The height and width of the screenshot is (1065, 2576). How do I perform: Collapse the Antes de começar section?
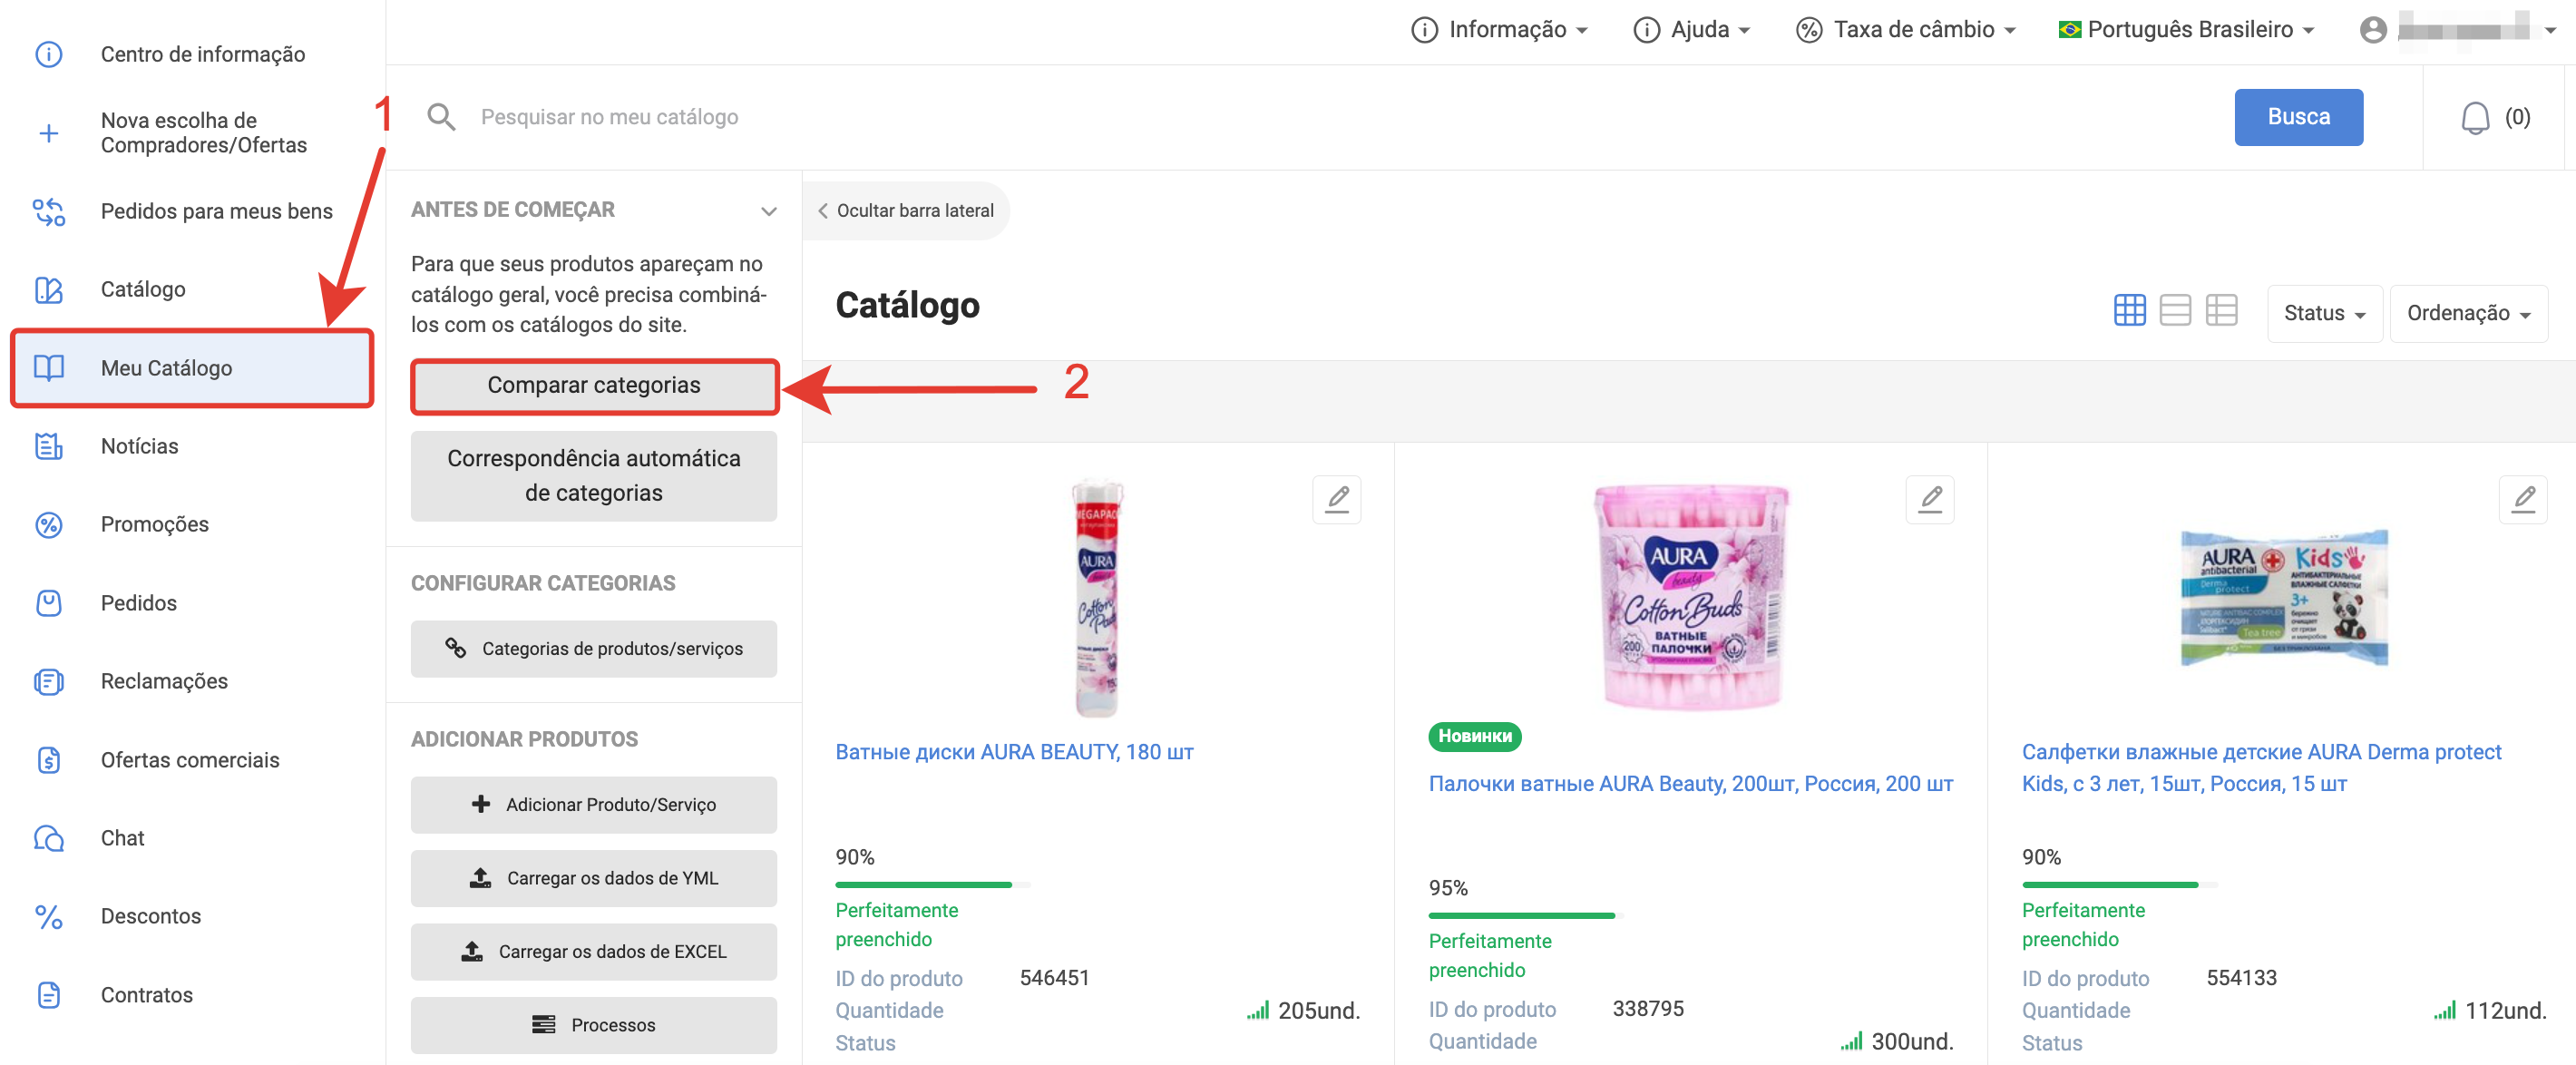pos(768,211)
